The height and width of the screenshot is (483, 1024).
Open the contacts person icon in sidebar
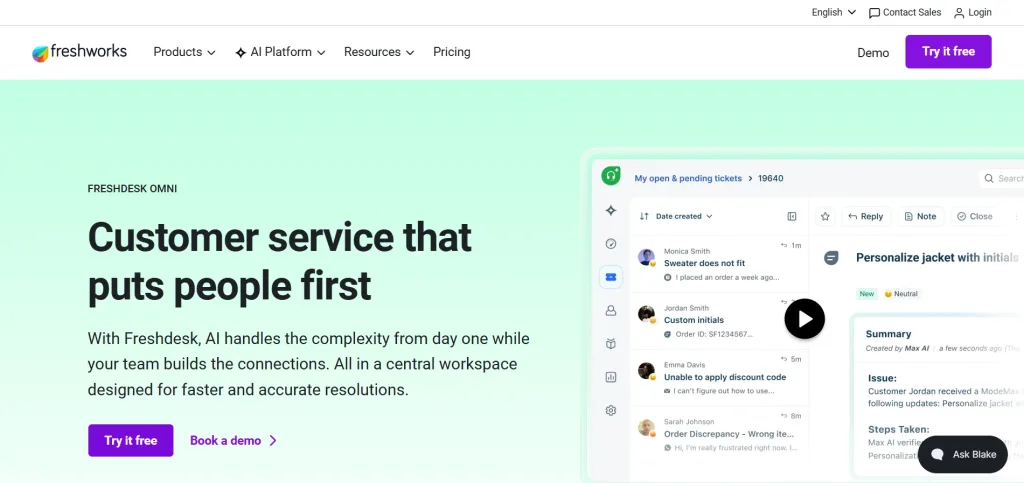[611, 311]
